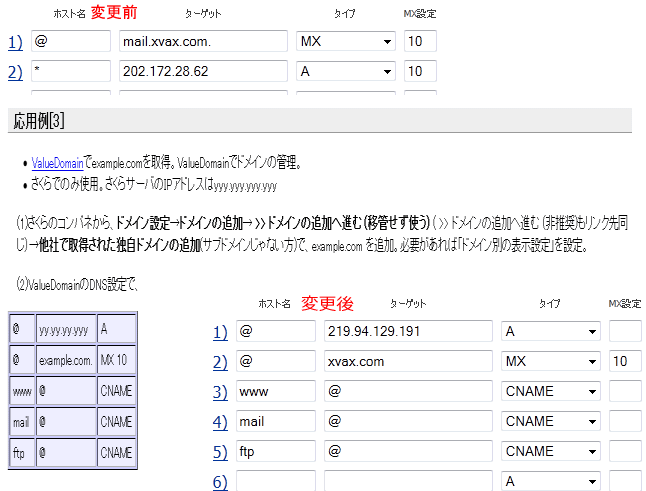This screenshot has height=491, width=646.
Task: Click the MX priority field in xvax.com row
Action: pyautogui.click(x=625, y=362)
